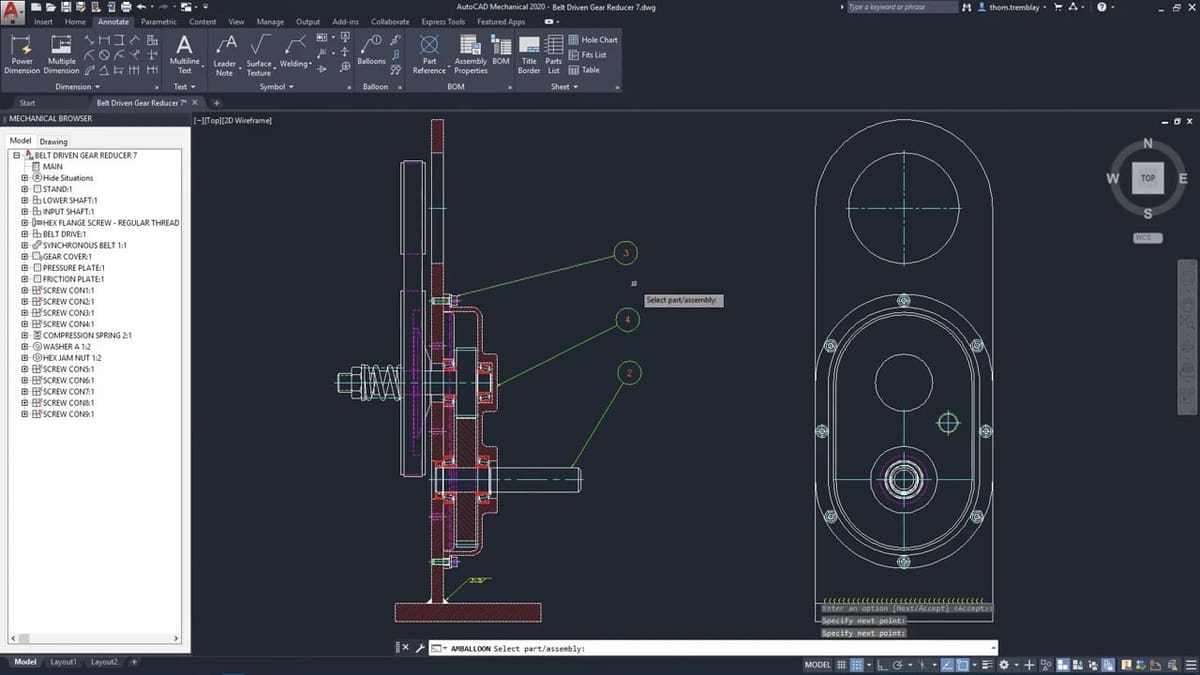Expand the GEAR COVER:1 tree node

pos(24,256)
